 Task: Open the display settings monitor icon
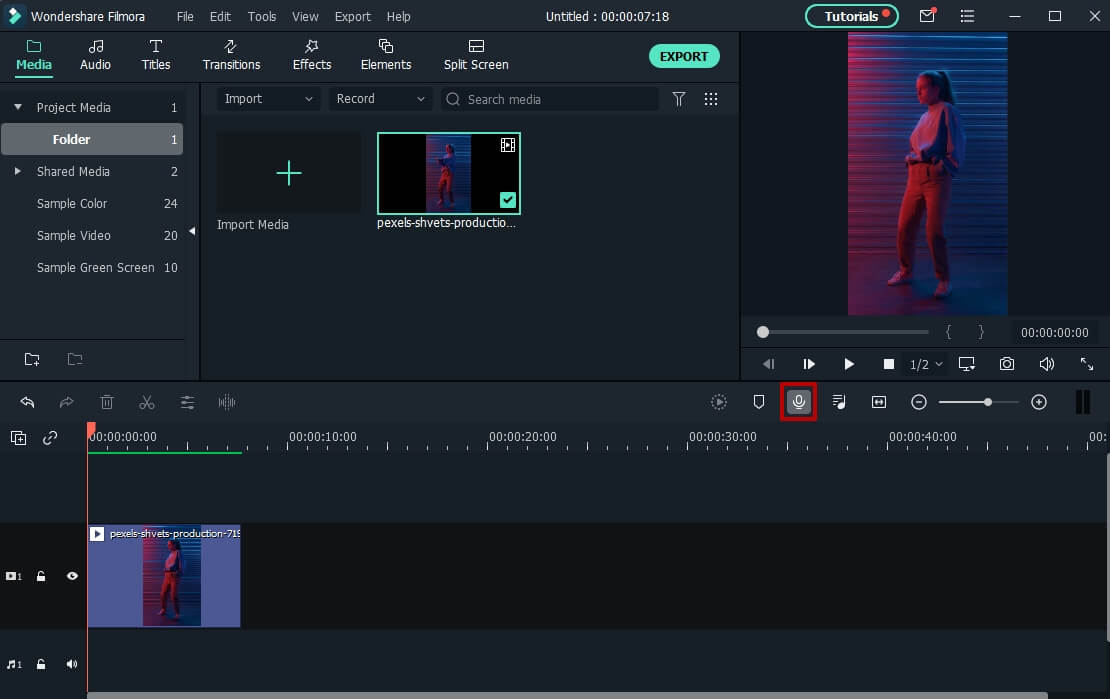(x=966, y=364)
